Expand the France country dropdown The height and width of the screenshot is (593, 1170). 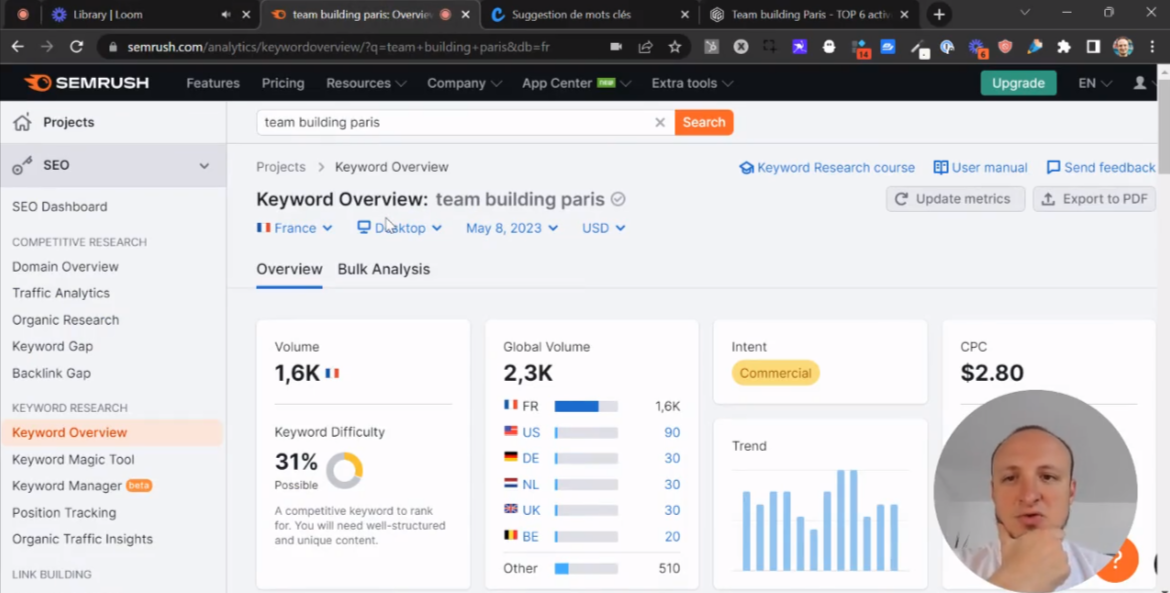295,228
